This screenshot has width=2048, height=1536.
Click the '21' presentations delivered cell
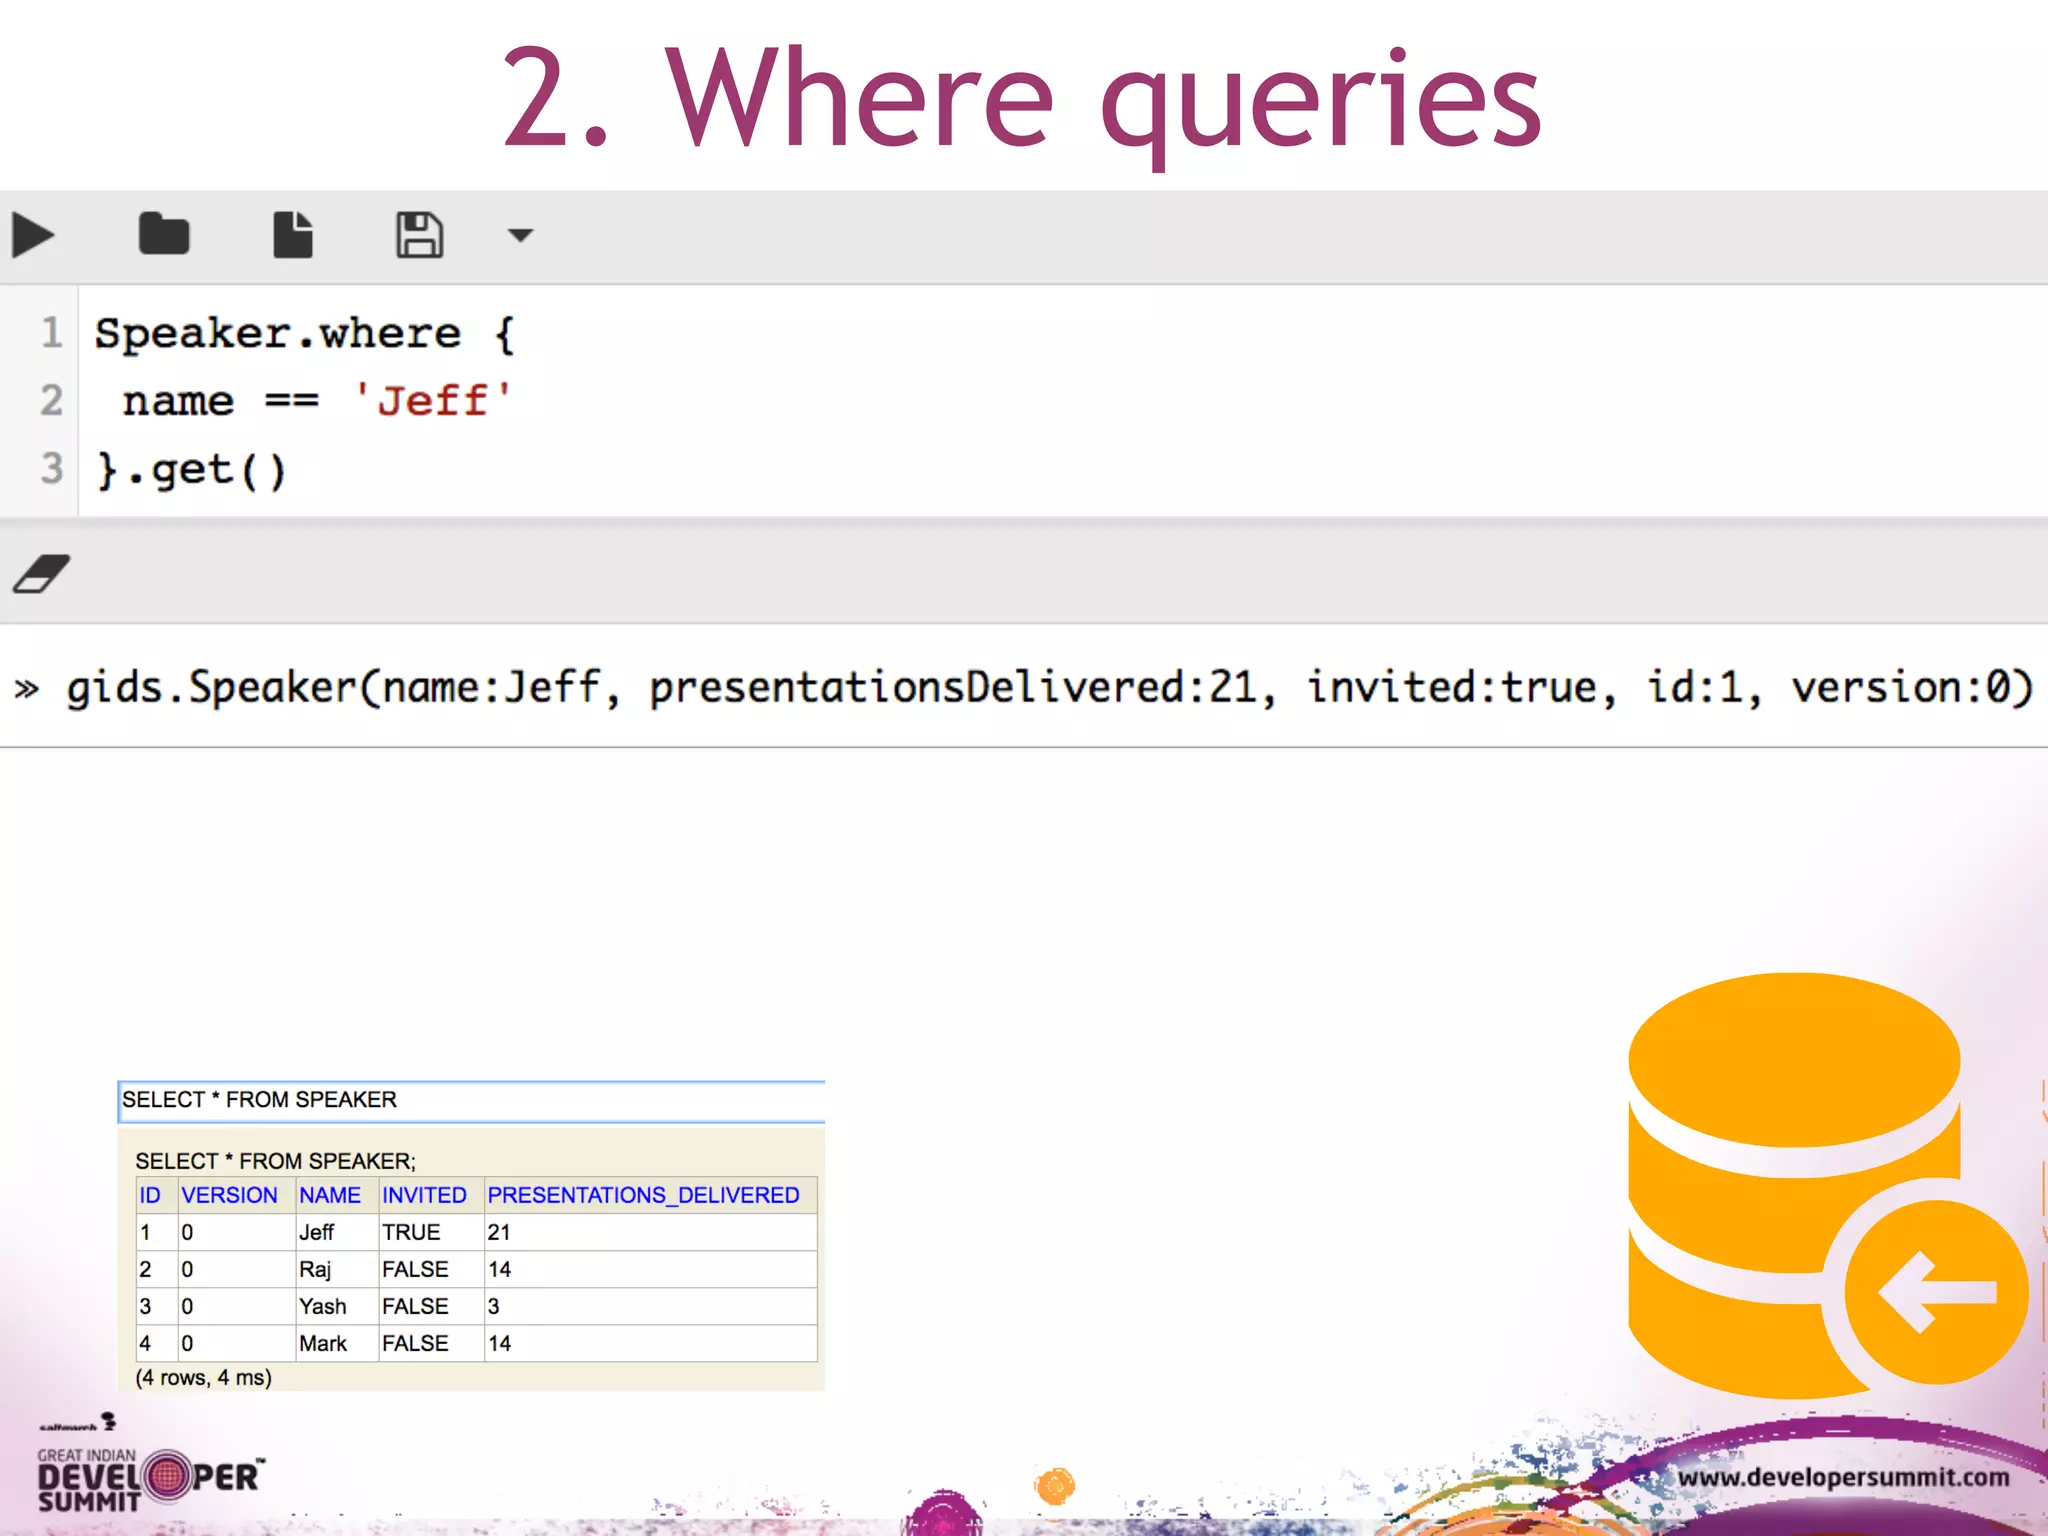650,1232
